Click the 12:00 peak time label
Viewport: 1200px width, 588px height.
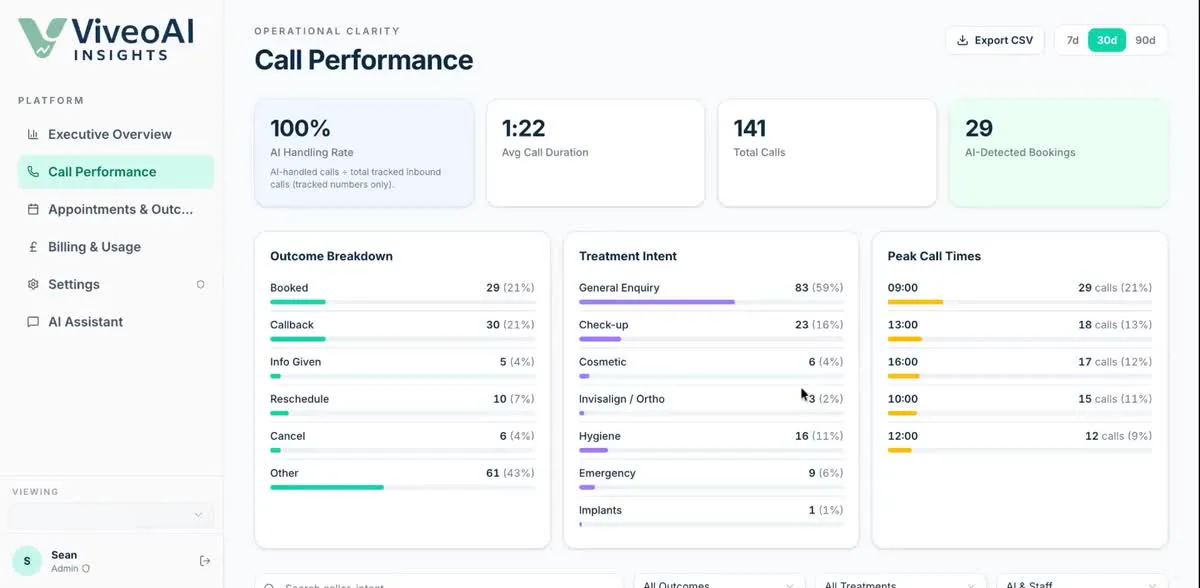(x=903, y=436)
